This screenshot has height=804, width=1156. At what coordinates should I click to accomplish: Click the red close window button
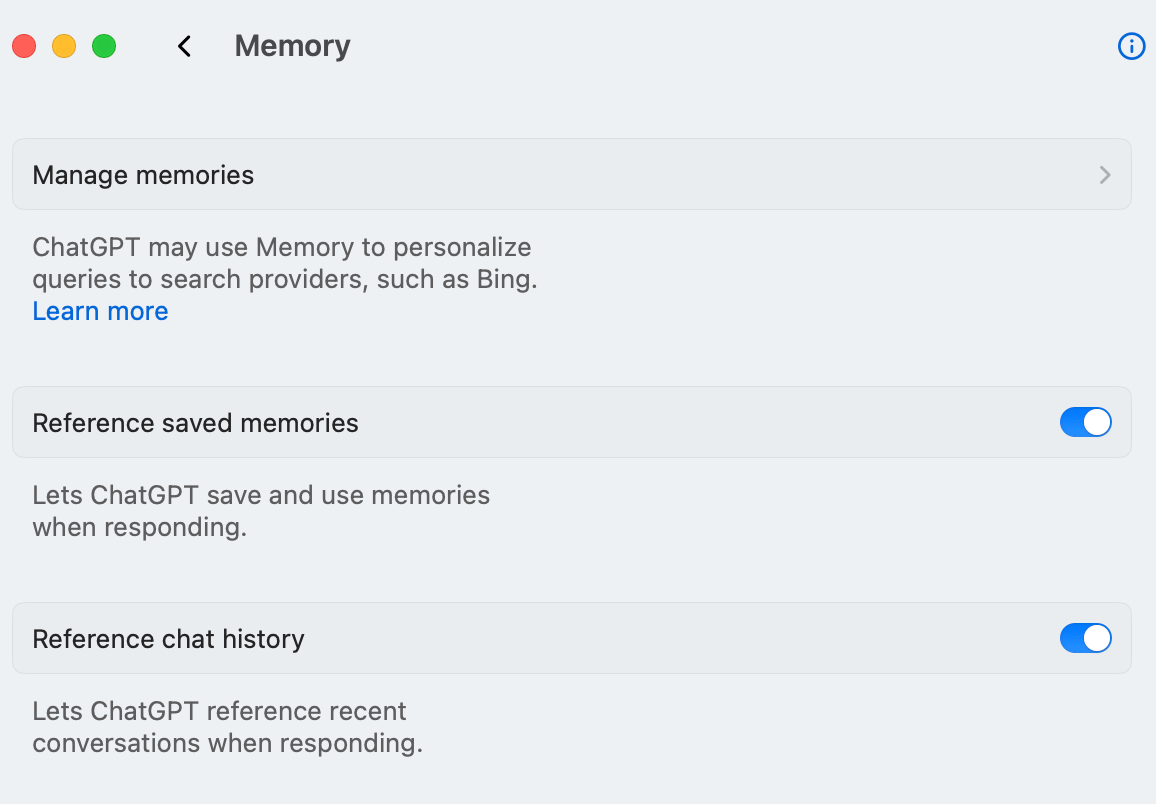24,46
